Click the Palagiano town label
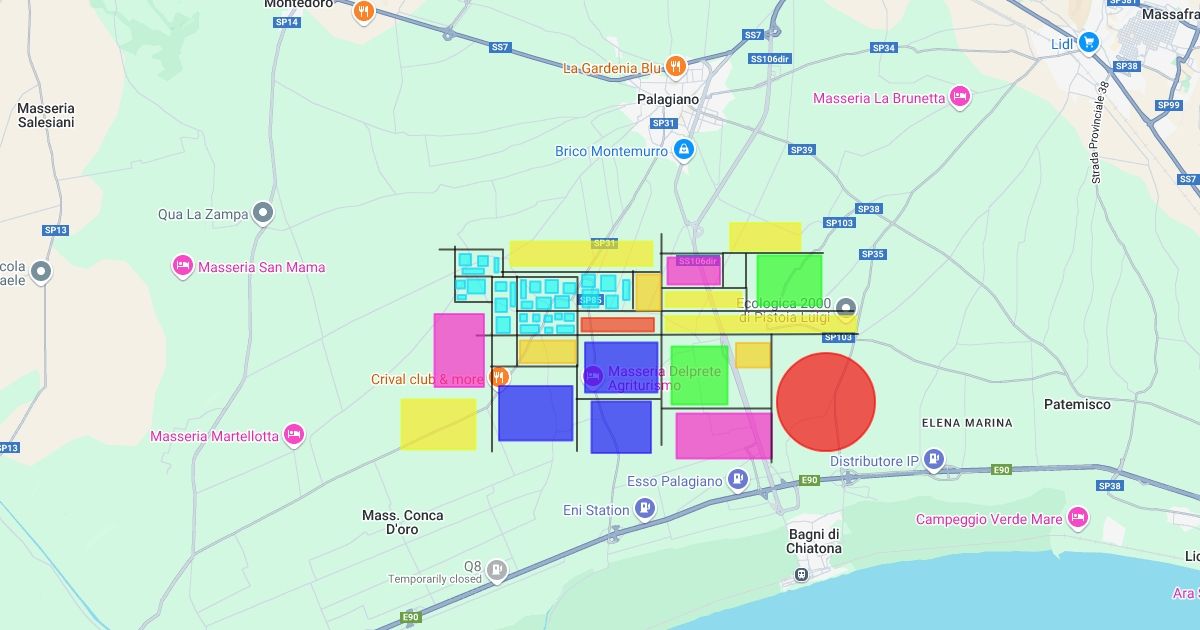The width and height of the screenshot is (1200, 630). pyautogui.click(x=668, y=100)
